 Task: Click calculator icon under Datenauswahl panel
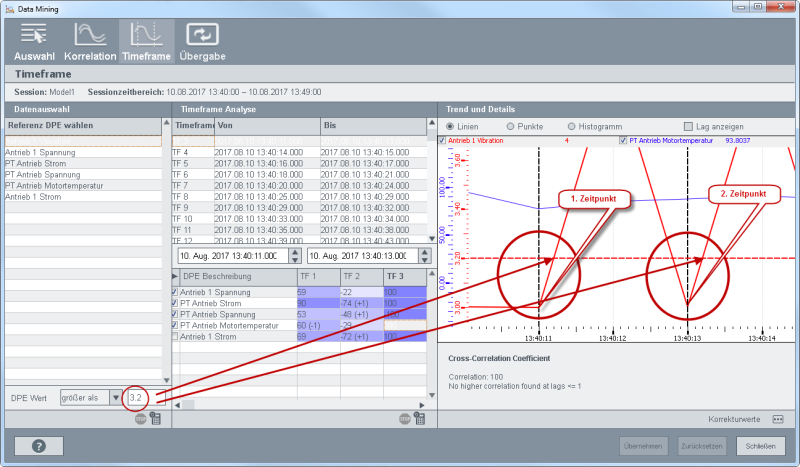pos(156,420)
